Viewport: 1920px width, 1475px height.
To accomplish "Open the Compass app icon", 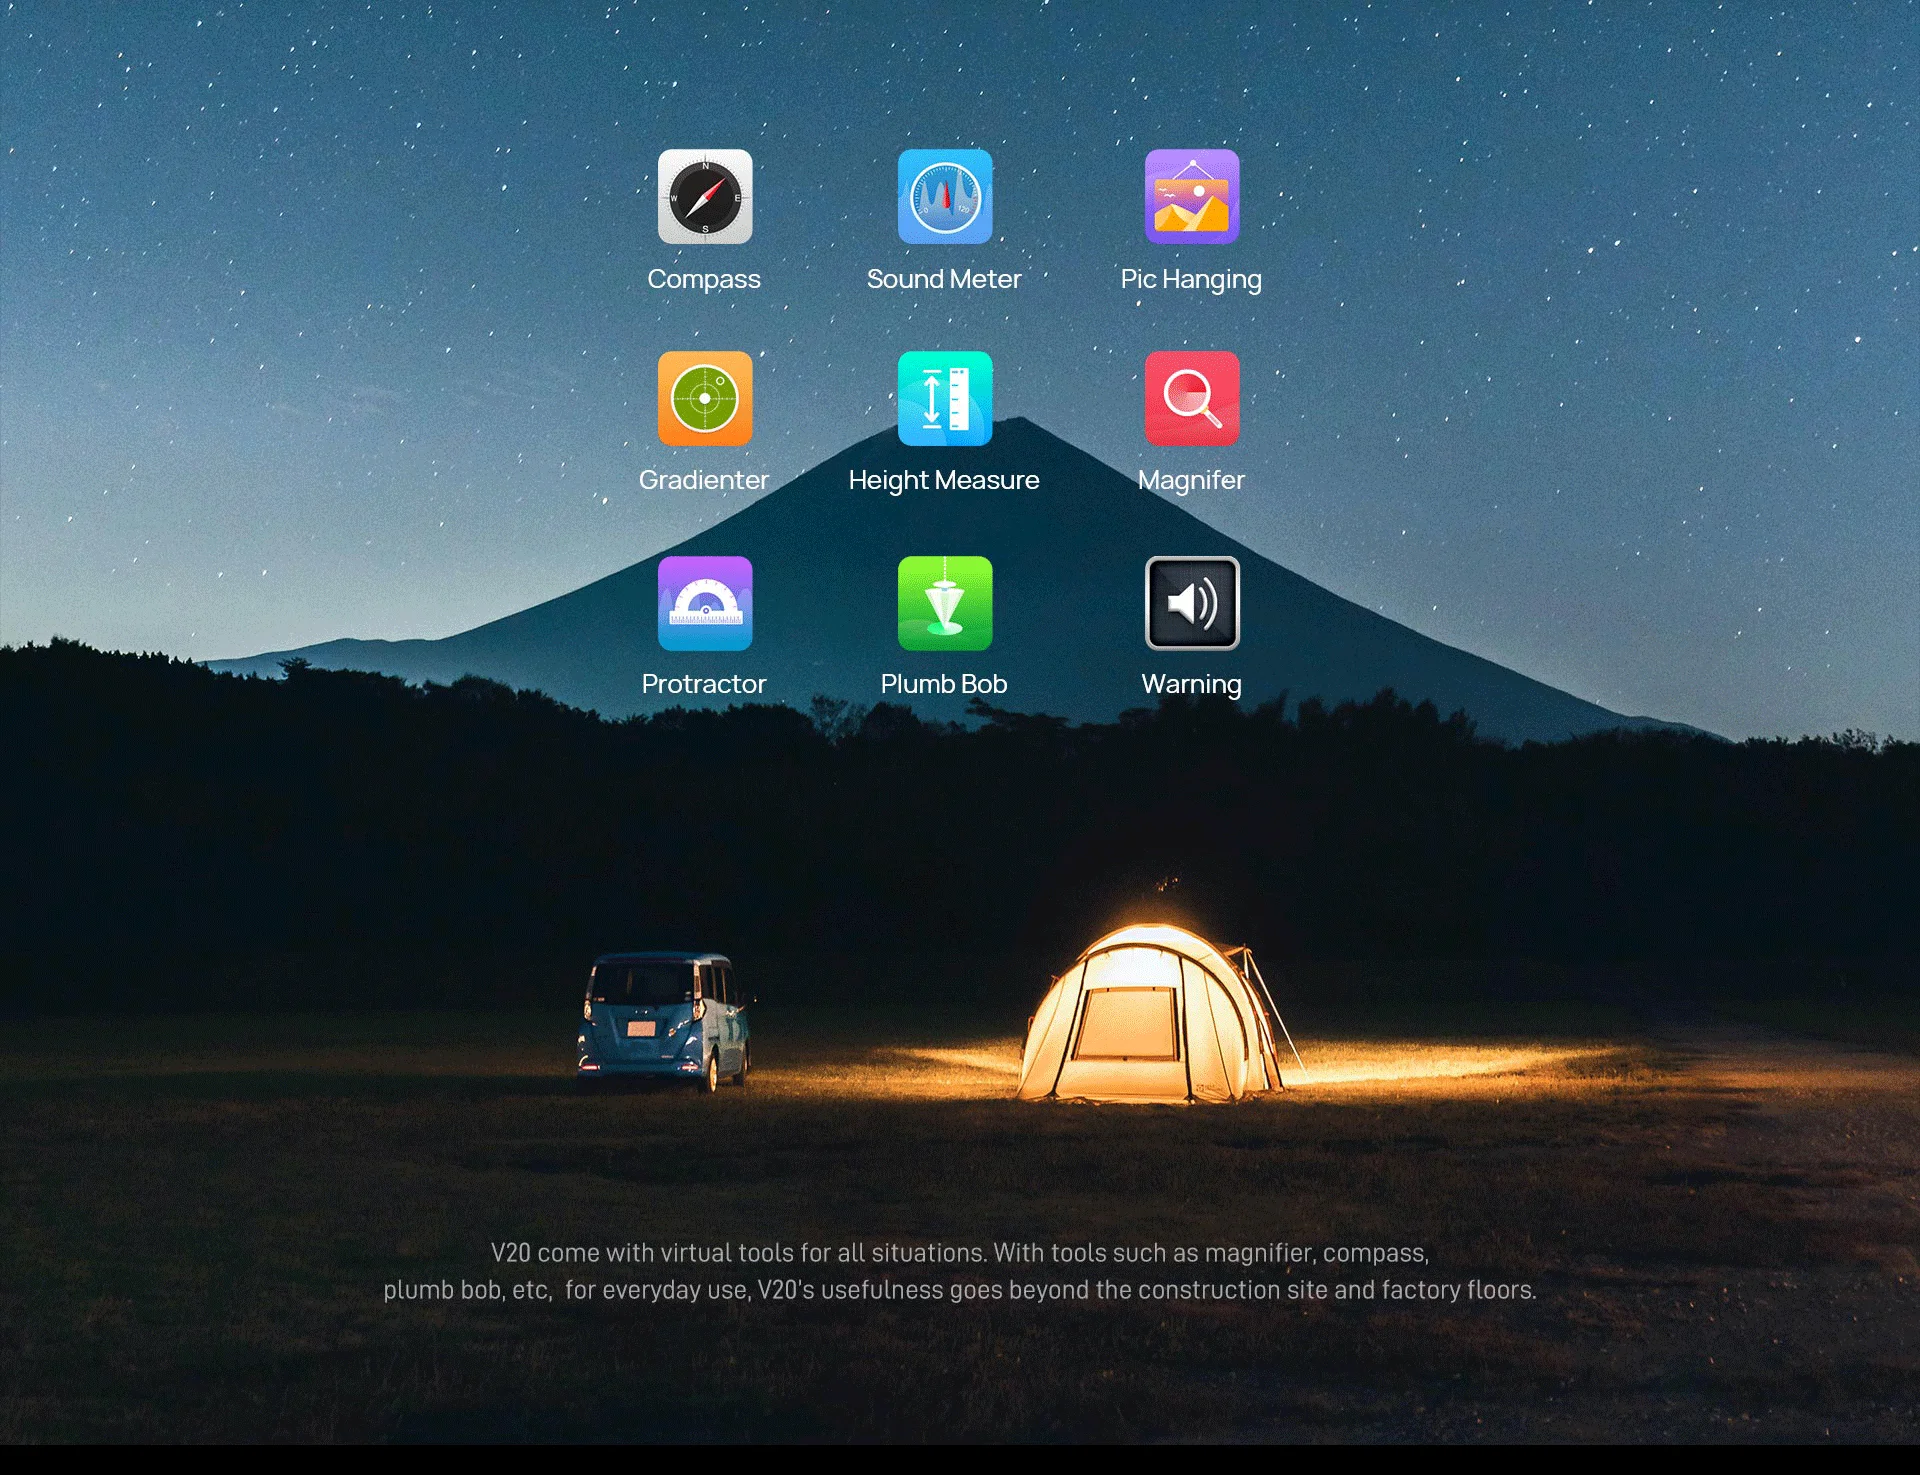I will 705,197.
